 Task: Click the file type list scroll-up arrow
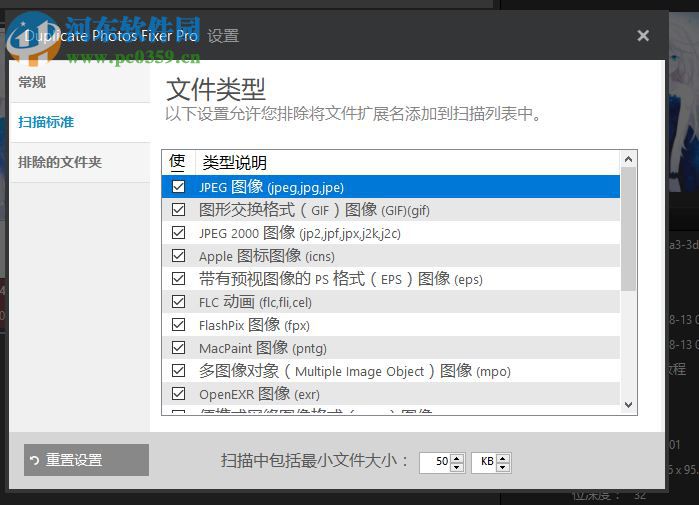pyautogui.click(x=629, y=159)
